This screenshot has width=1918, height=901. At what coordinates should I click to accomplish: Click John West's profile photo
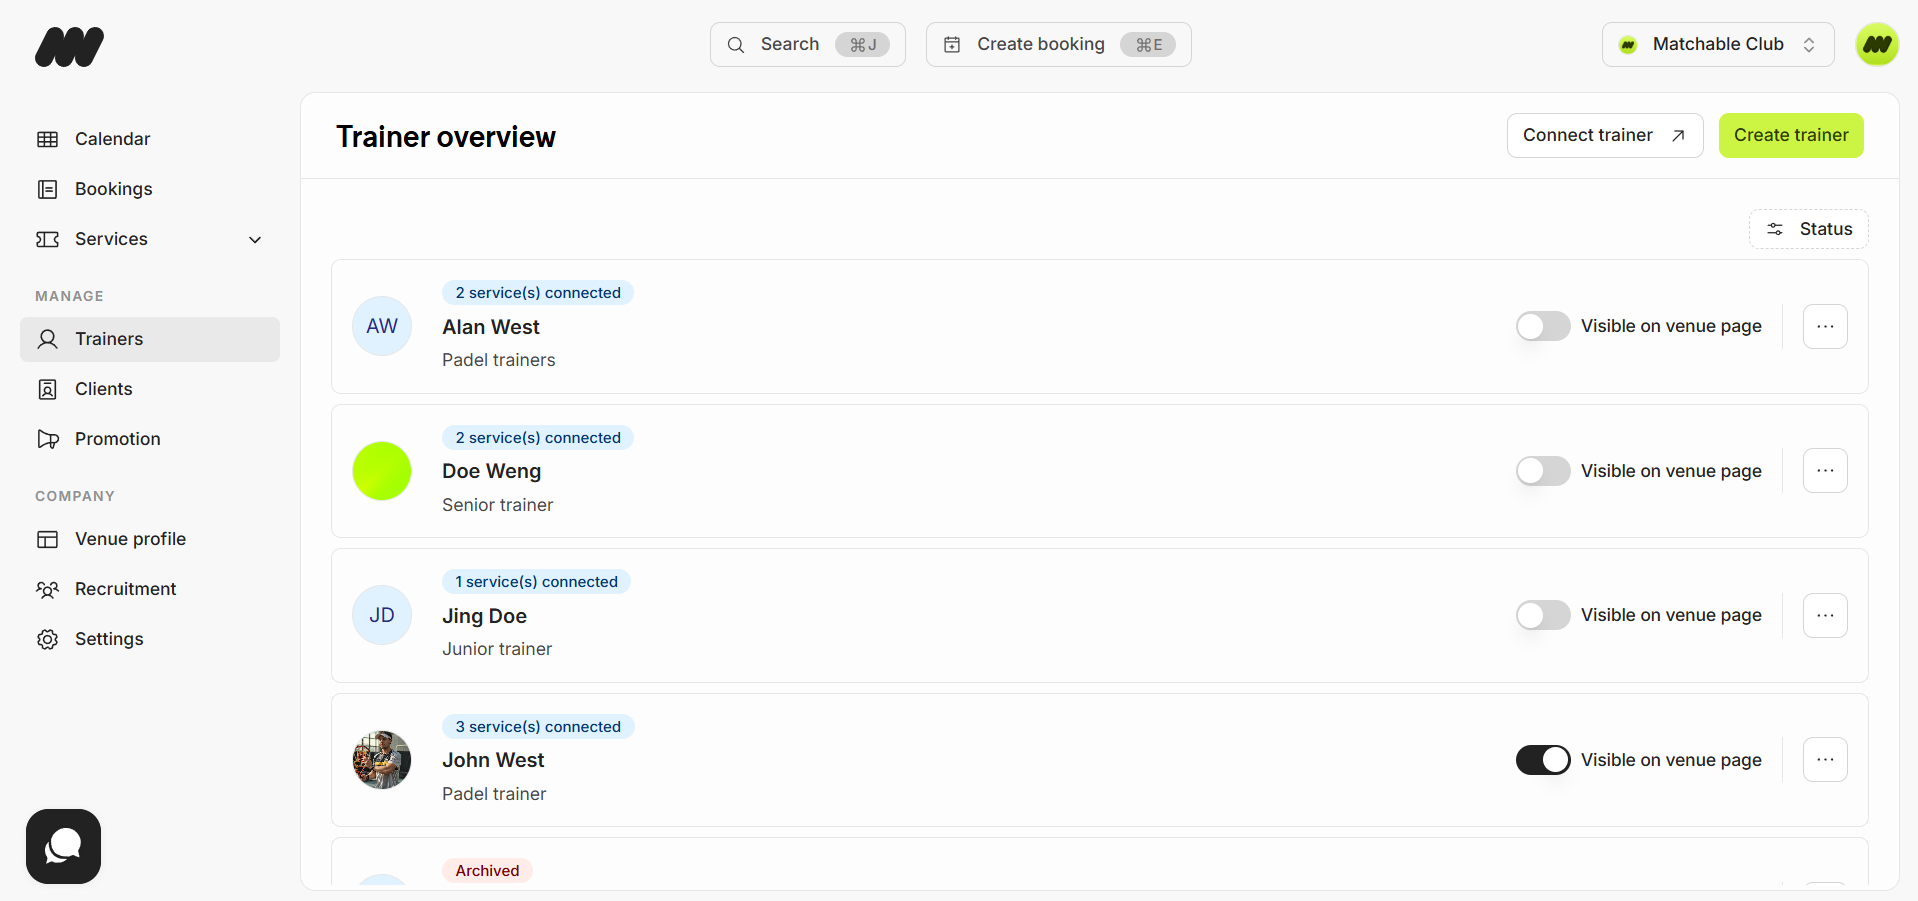coord(382,760)
